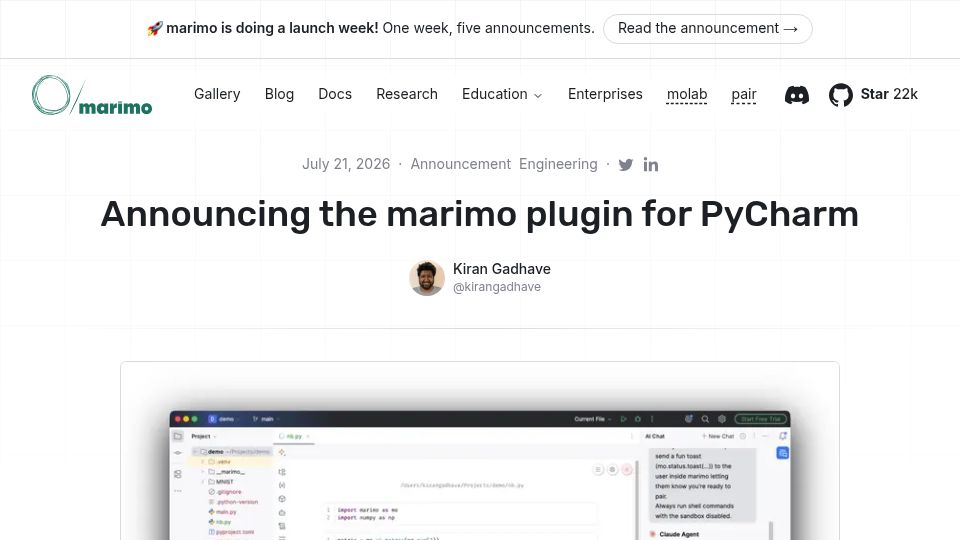Click the Kiran Gadhave author name

click(x=502, y=269)
